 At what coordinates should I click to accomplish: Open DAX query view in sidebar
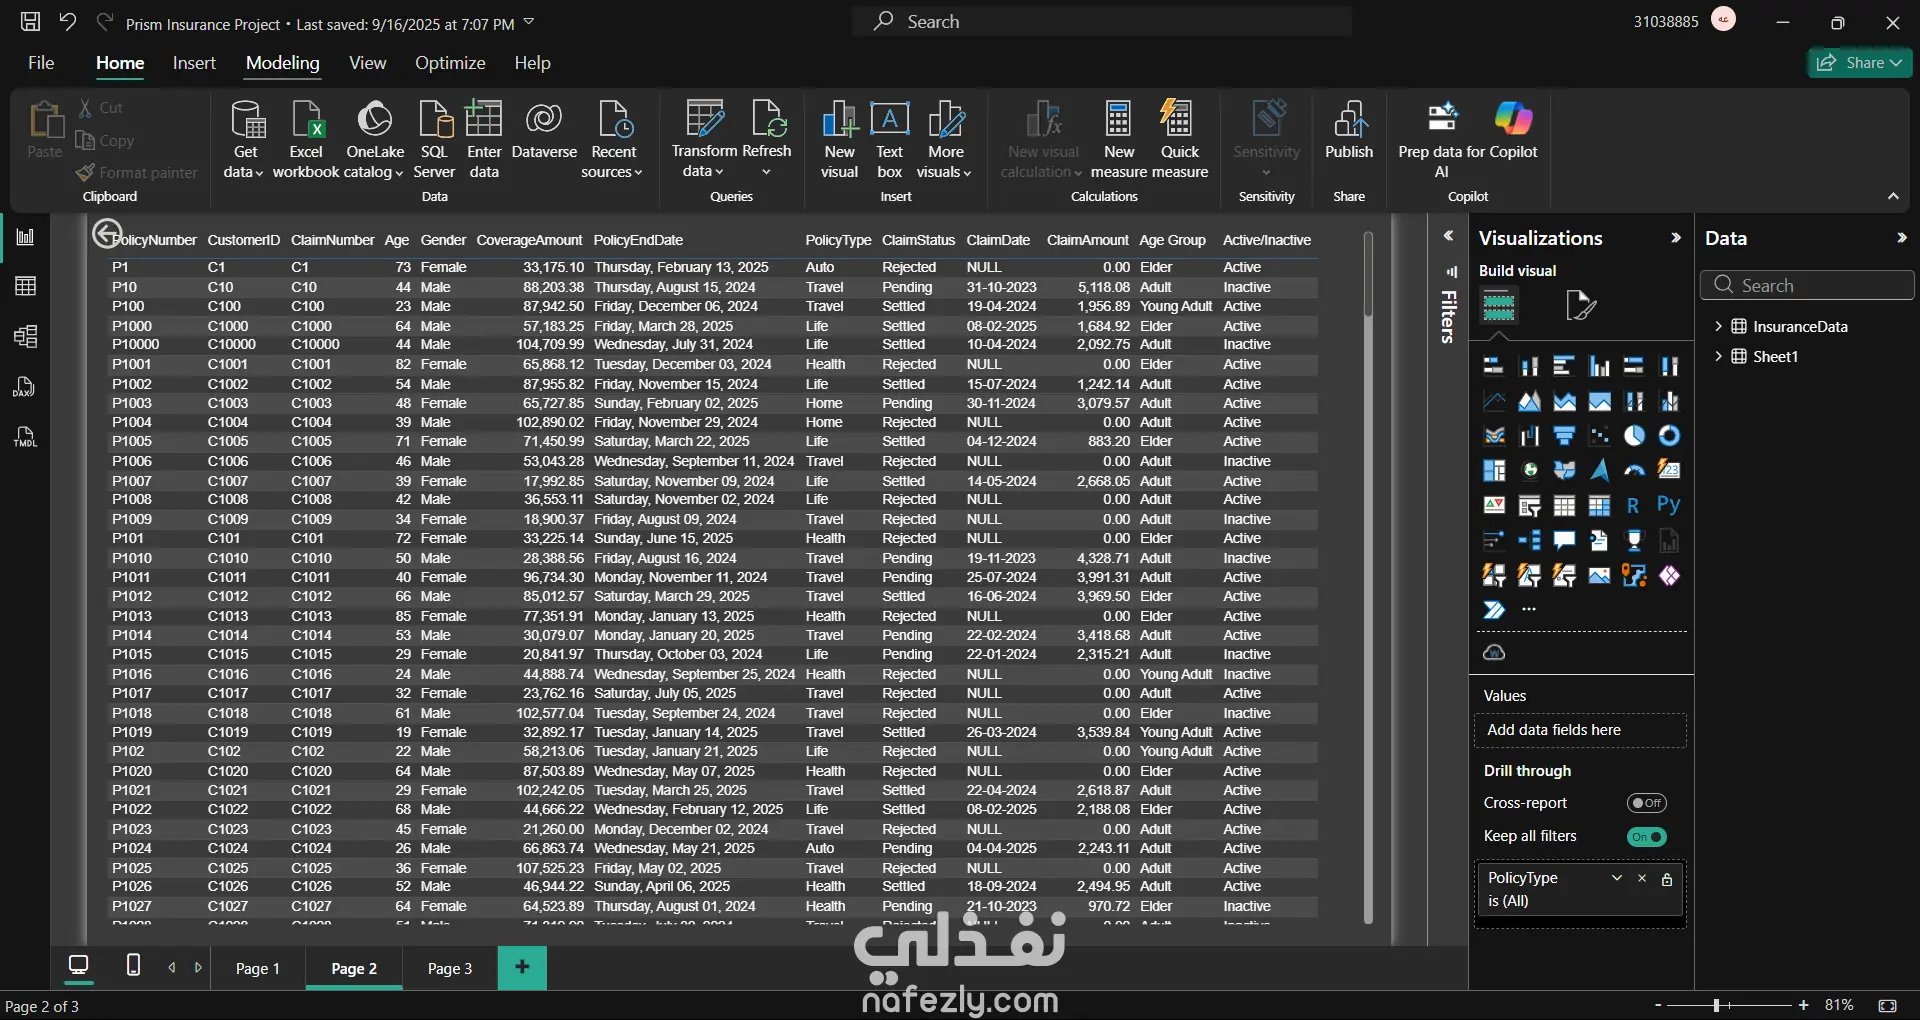[x=26, y=387]
